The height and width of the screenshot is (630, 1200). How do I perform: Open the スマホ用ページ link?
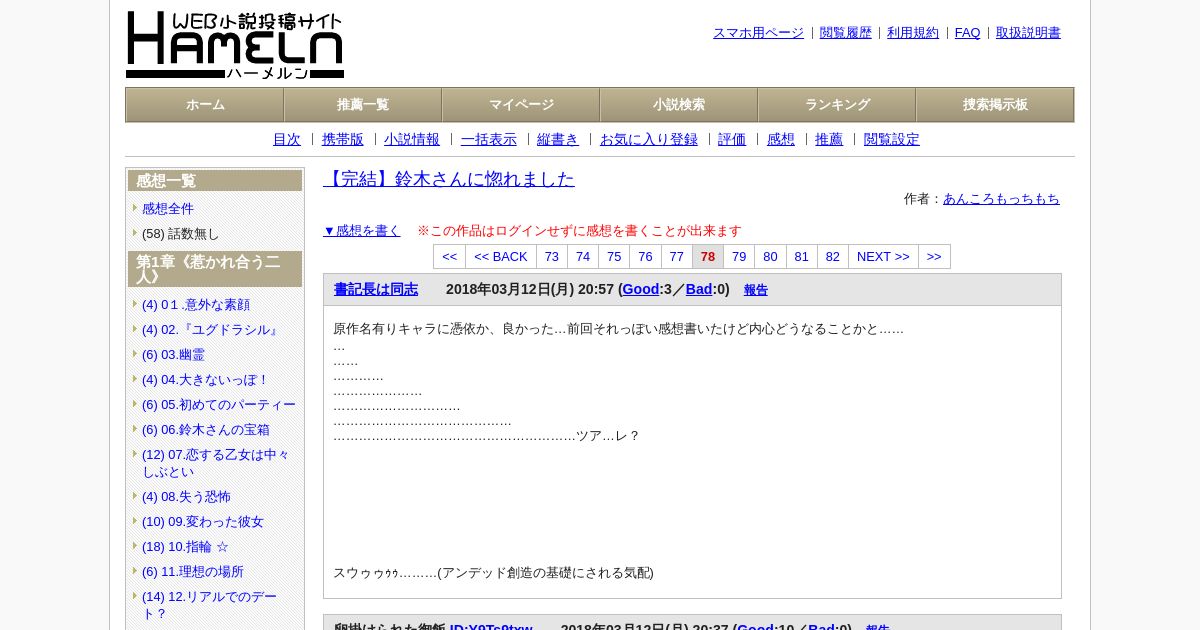(758, 33)
